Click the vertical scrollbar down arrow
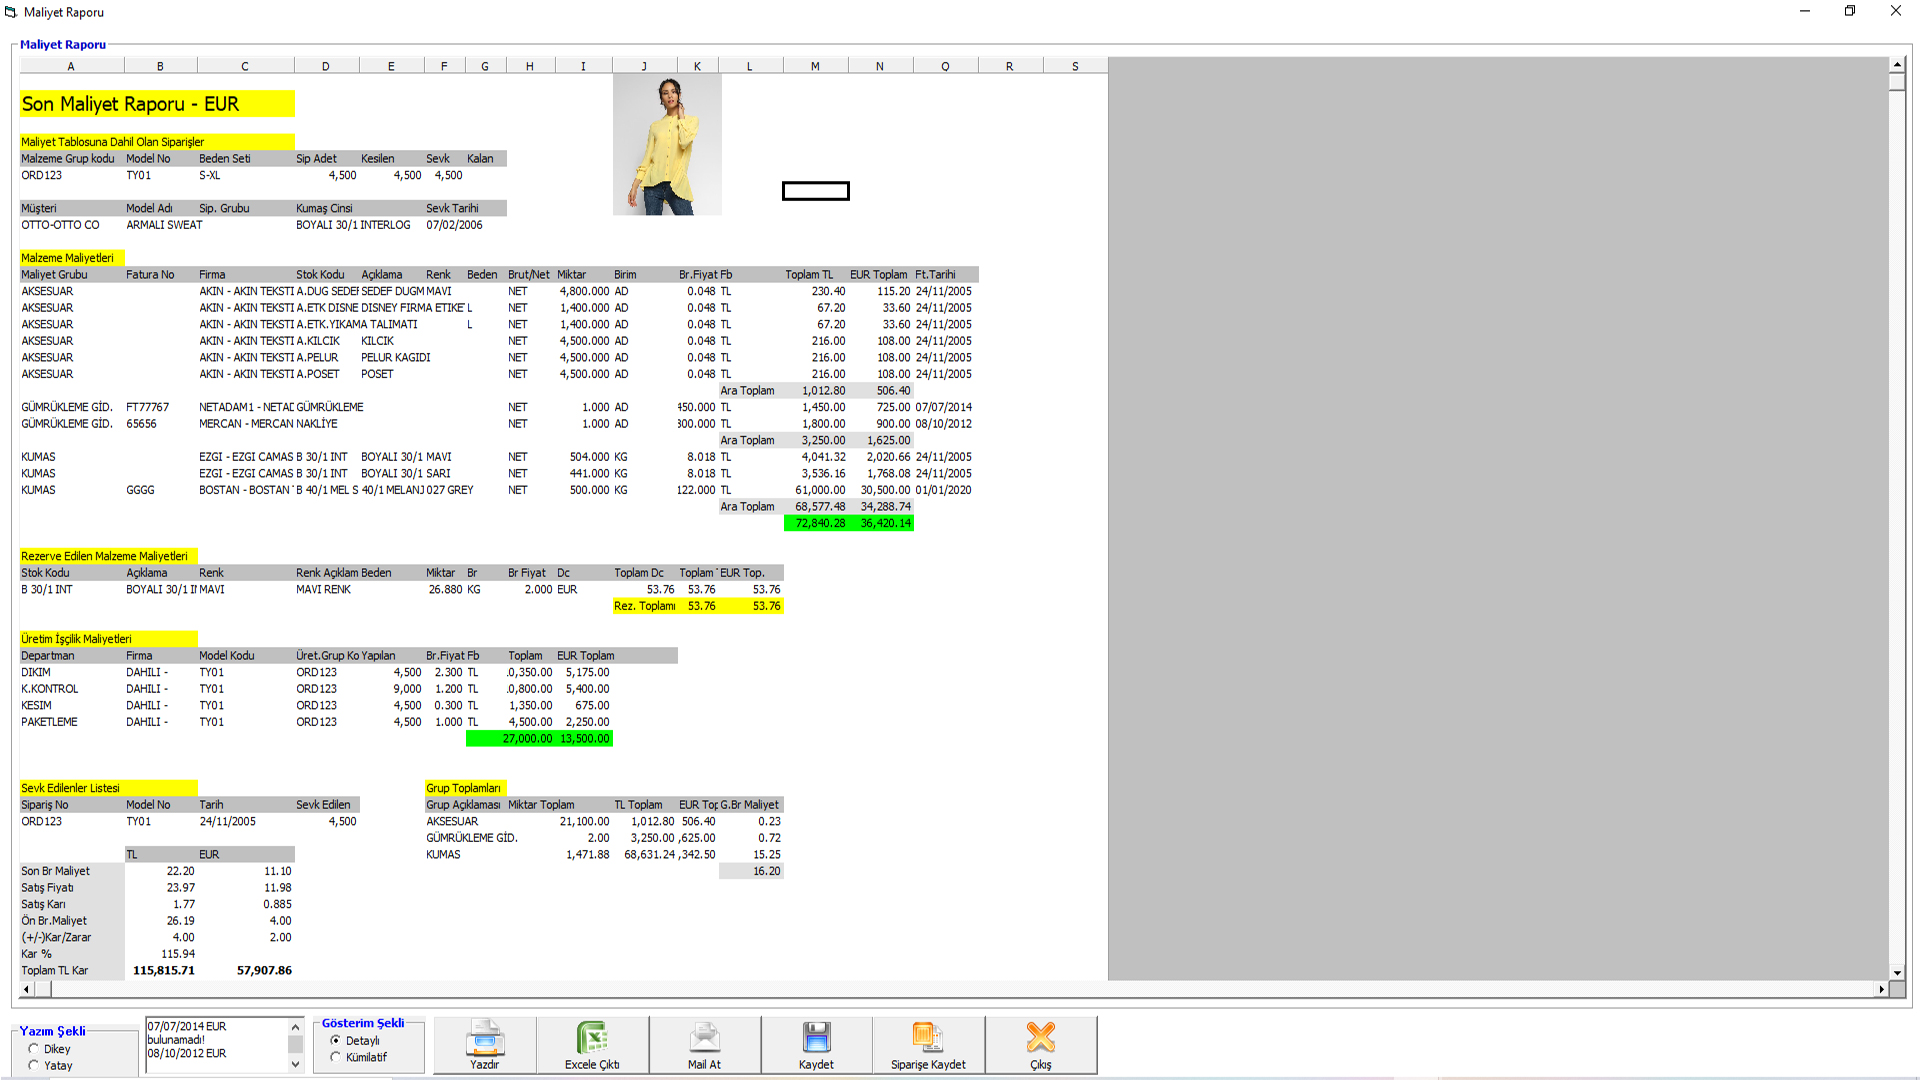The image size is (1920, 1080). [x=1897, y=972]
